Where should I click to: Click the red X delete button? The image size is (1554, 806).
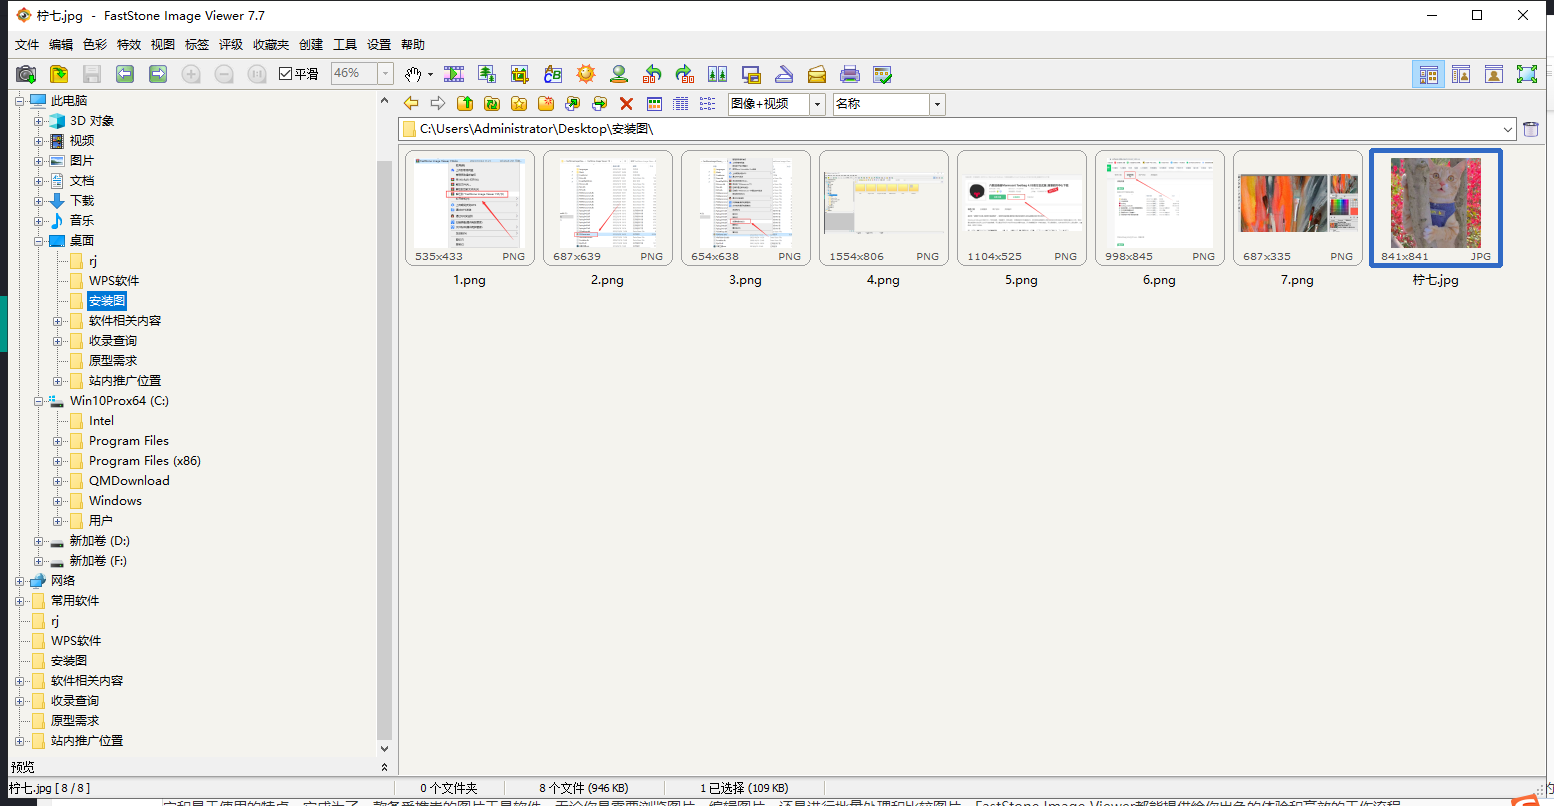(x=627, y=103)
